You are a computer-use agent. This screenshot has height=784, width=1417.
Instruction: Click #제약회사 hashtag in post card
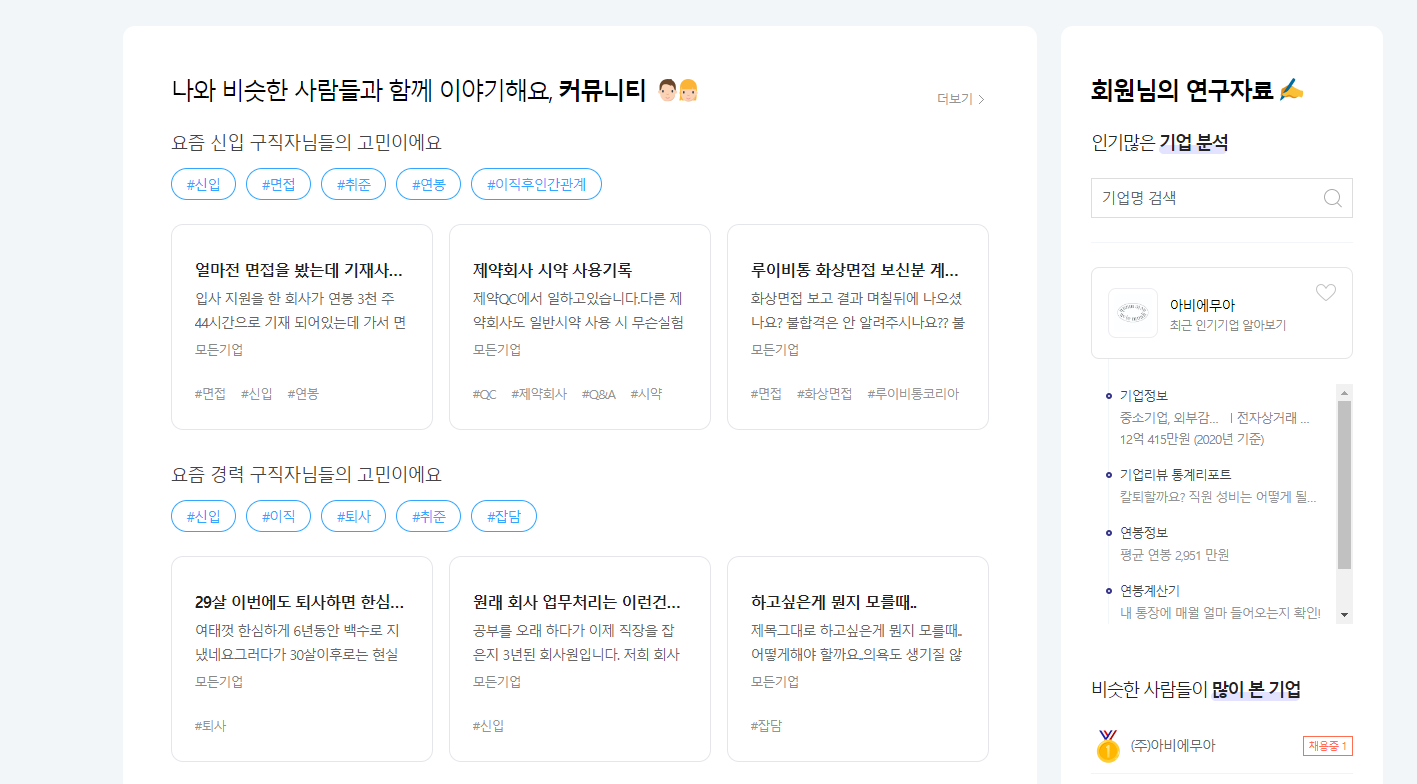point(539,394)
